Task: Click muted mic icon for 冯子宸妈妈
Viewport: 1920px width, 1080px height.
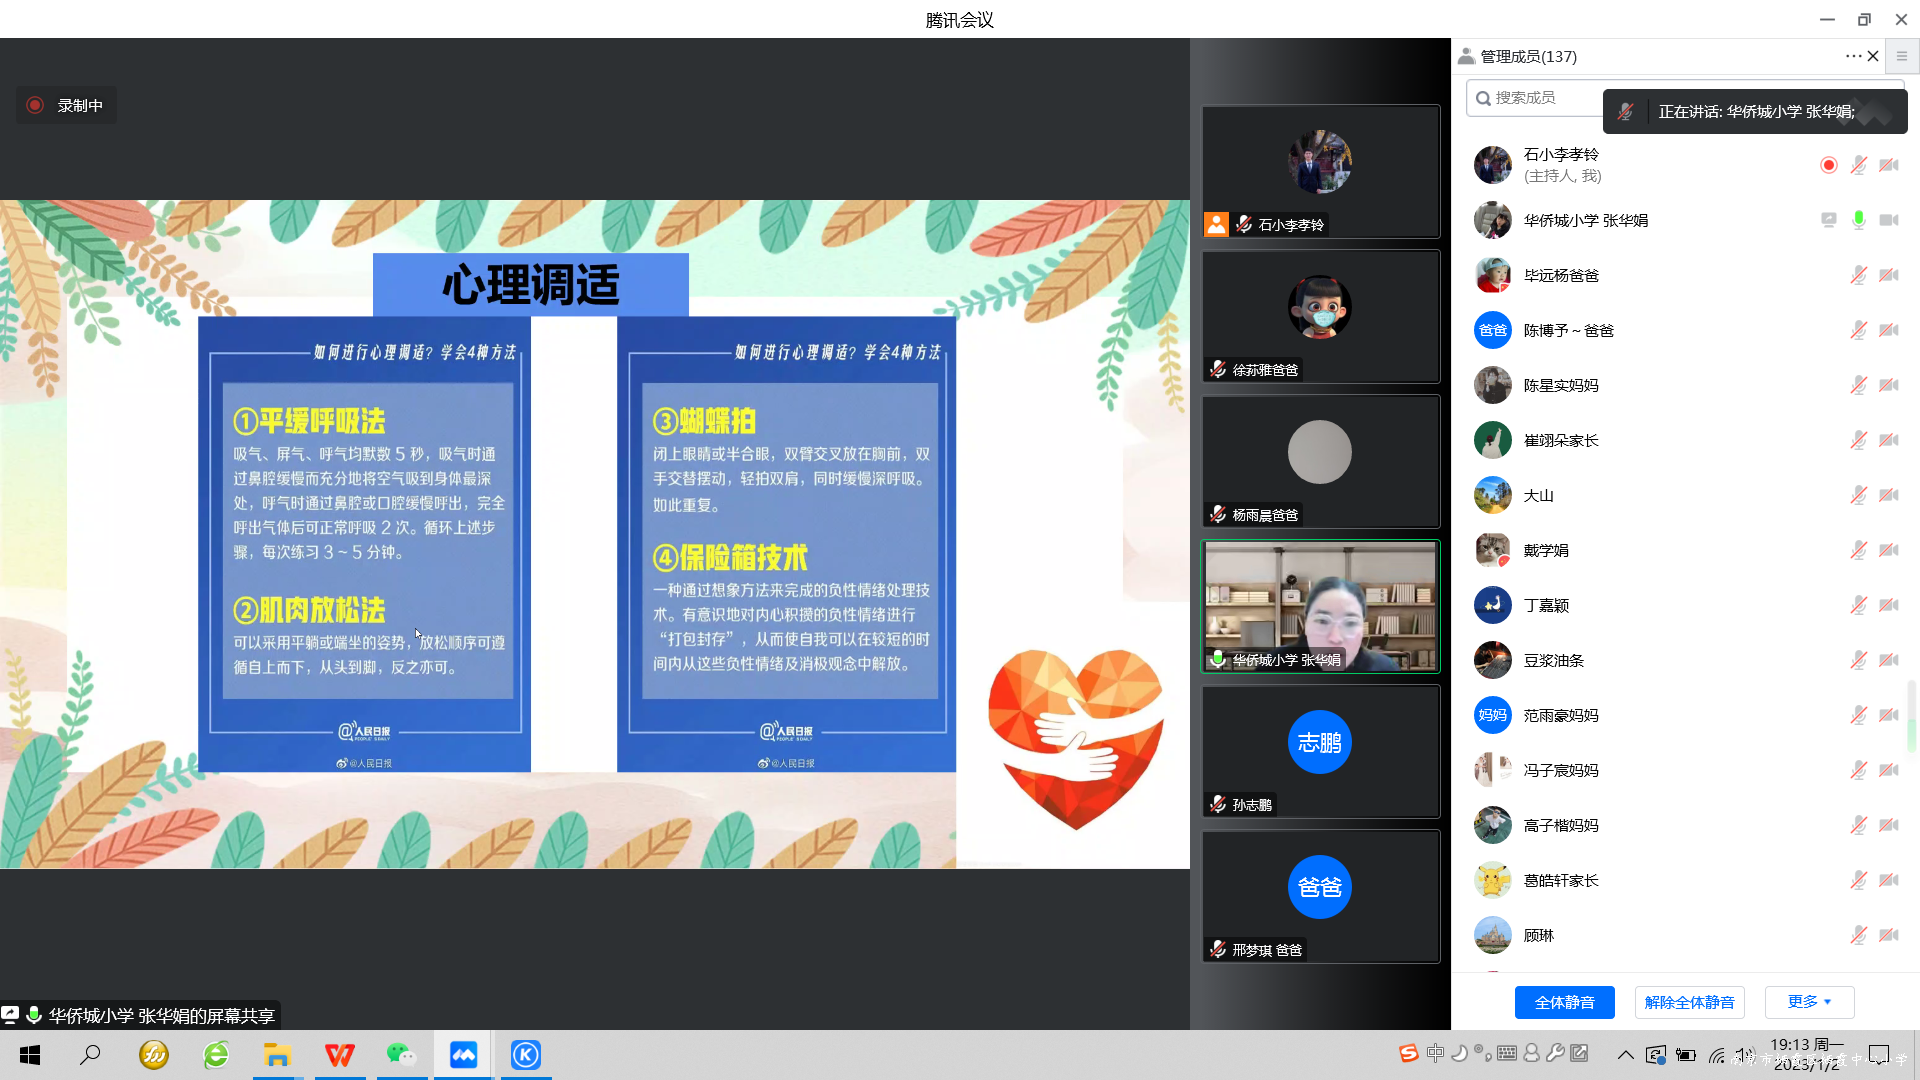Action: (x=1859, y=770)
